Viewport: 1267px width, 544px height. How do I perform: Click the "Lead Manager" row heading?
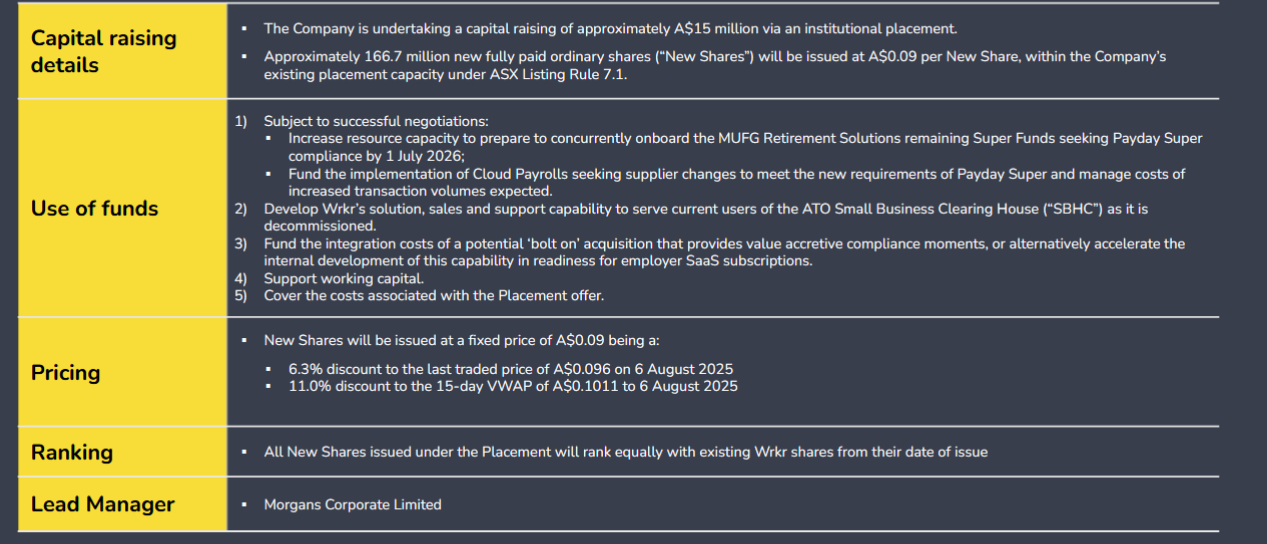coord(102,504)
